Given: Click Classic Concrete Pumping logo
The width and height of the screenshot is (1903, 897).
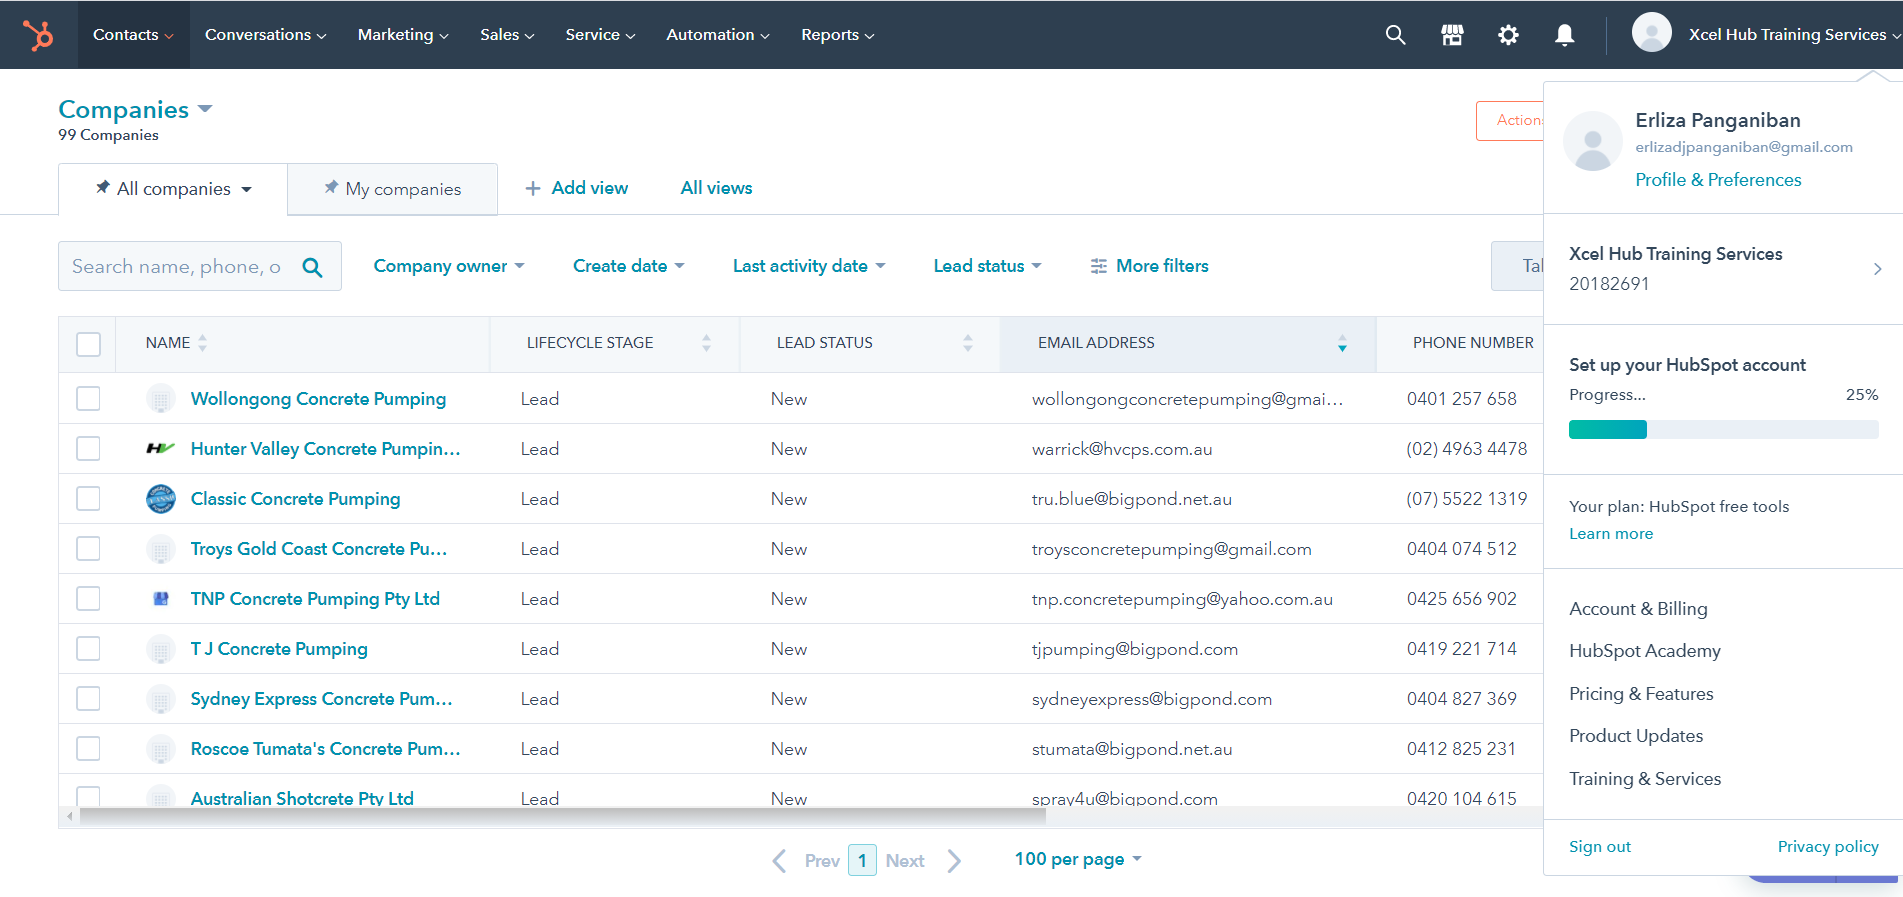Looking at the screenshot, I should click(x=160, y=498).
